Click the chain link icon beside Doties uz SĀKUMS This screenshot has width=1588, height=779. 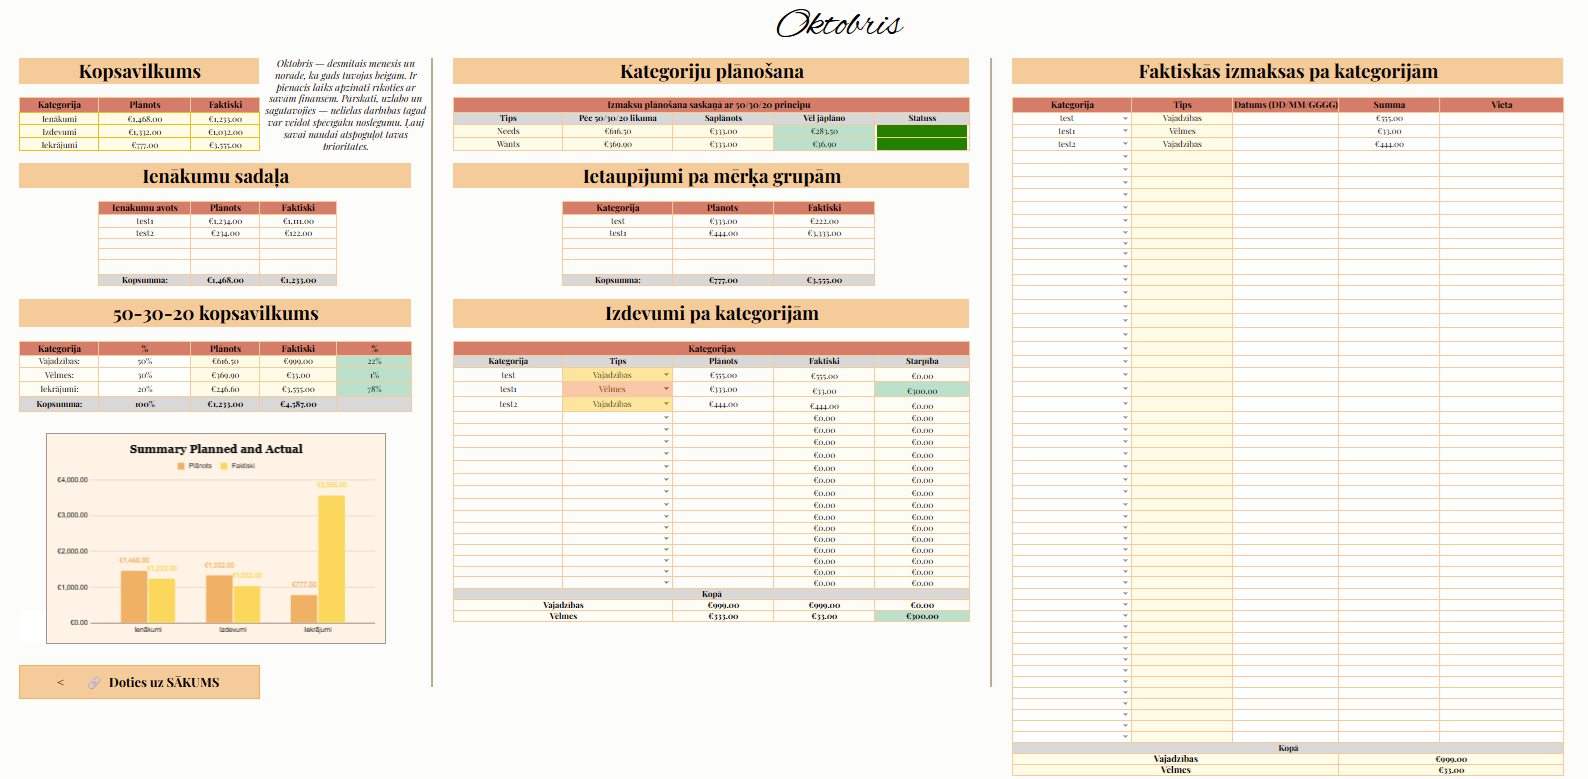[94, 683]
